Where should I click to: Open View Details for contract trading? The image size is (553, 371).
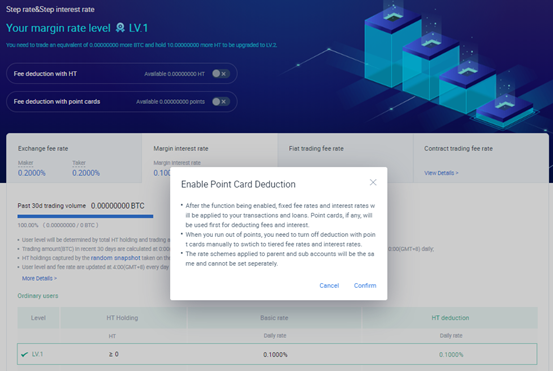(441, 173)
